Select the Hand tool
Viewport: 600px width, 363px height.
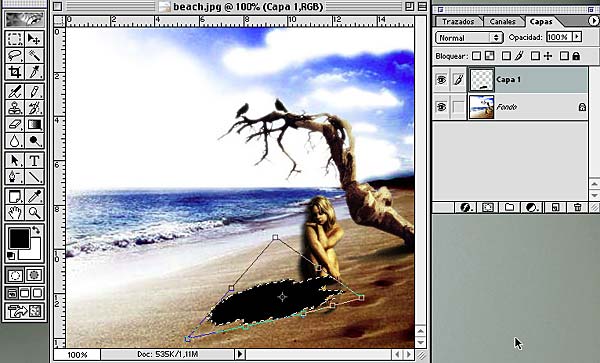15,213
